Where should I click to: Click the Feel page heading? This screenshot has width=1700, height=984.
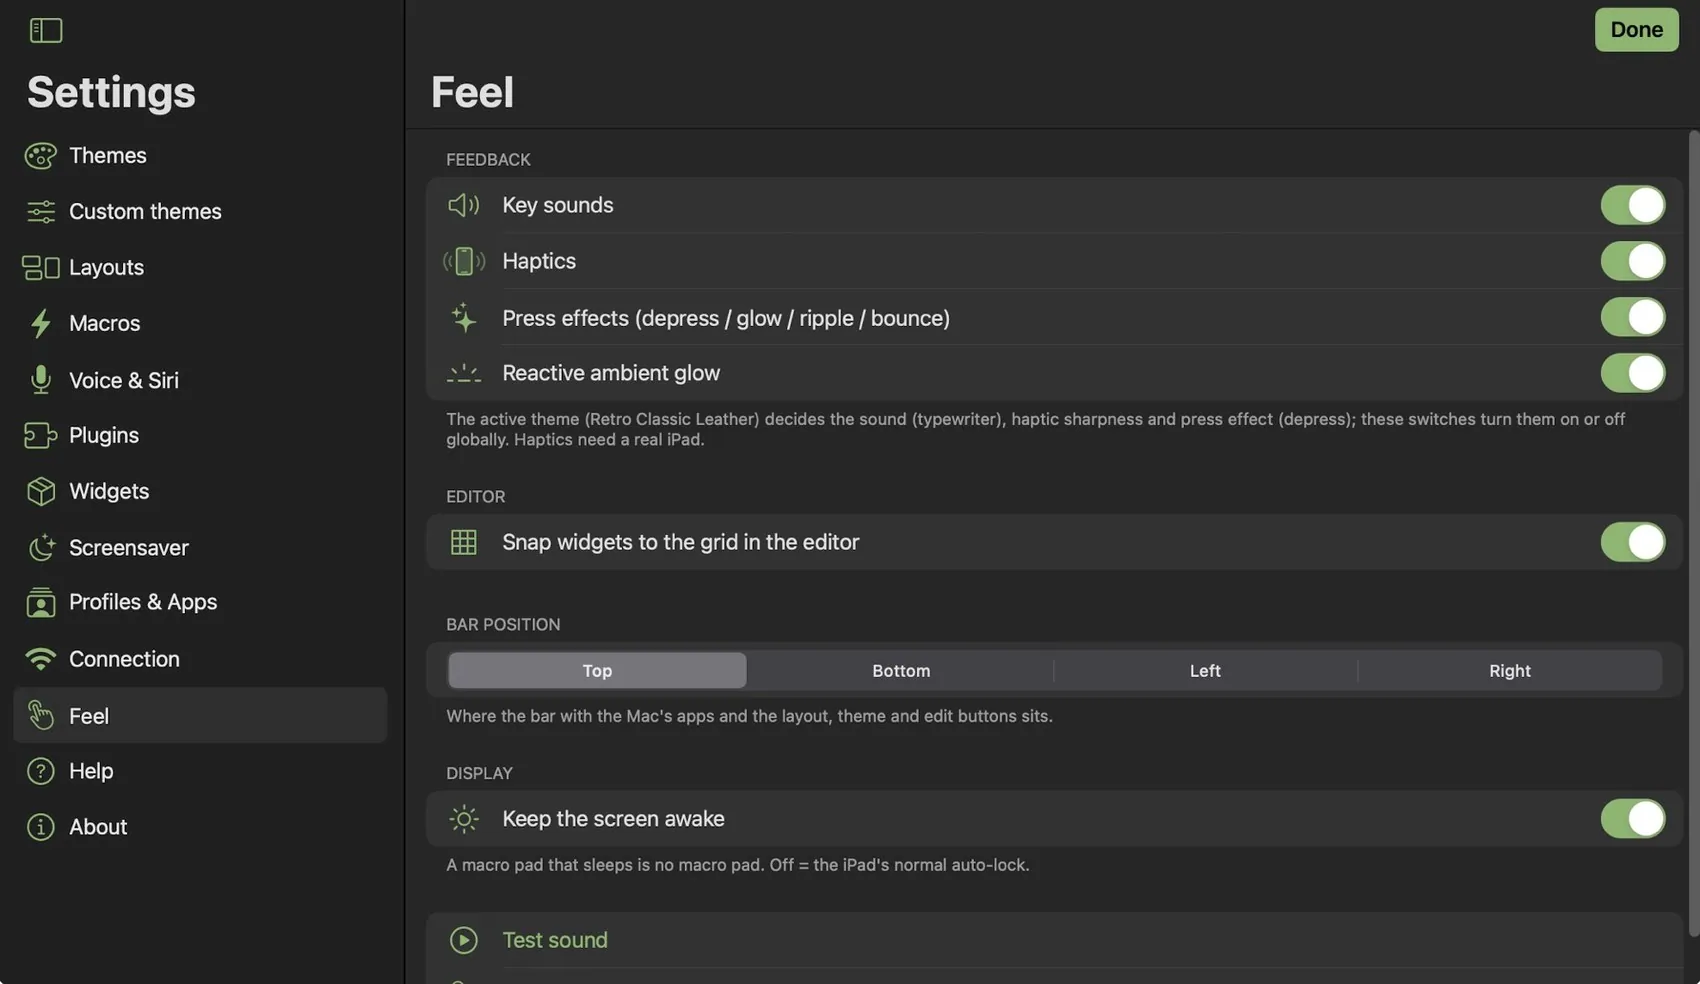coord(472,92)
